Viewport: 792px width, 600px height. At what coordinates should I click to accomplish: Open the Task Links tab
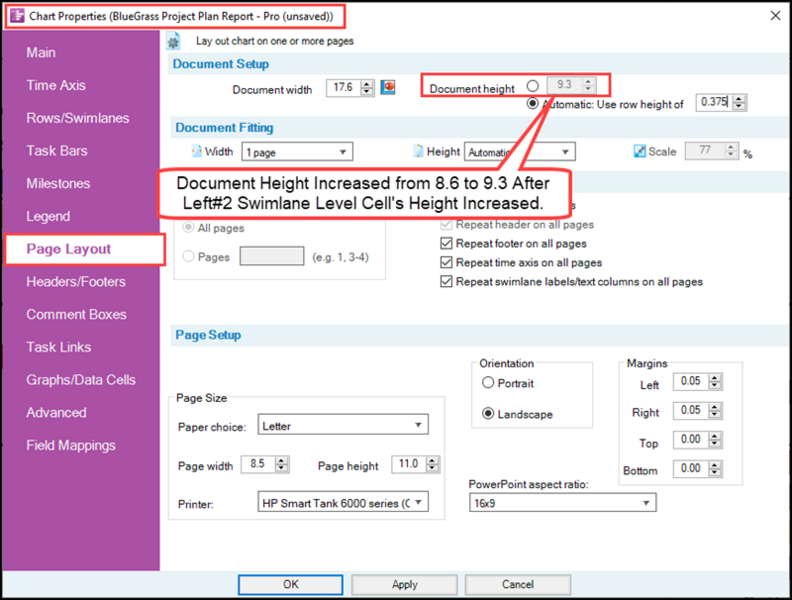coord(59,347)
